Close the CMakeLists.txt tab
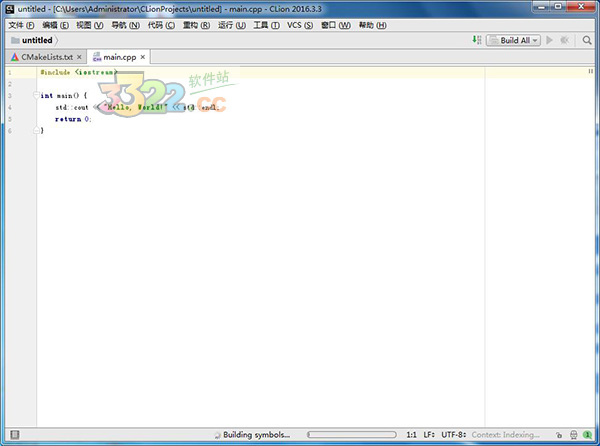 click(79, 57)
